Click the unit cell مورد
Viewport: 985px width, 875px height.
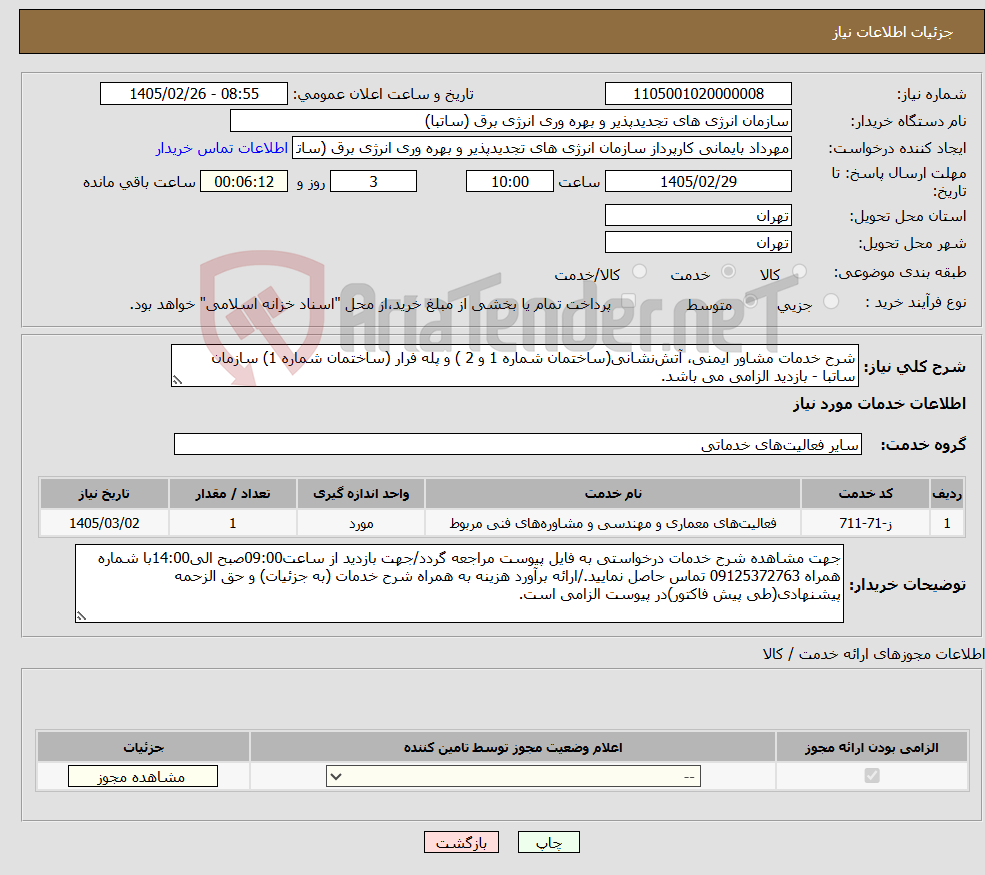[x=361, y=523]
